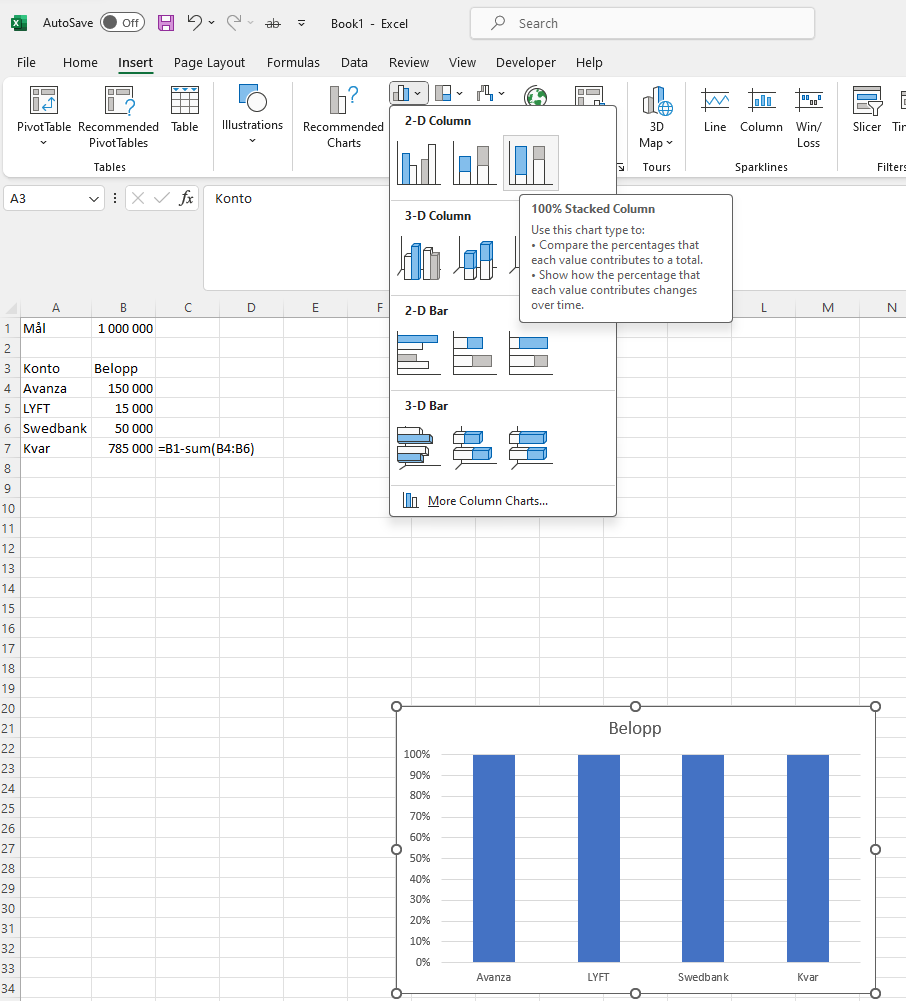Open the Formulas ribbon tab
Image resolution: width=906 pixels, height=1001 pixels.
click(293, 62)
